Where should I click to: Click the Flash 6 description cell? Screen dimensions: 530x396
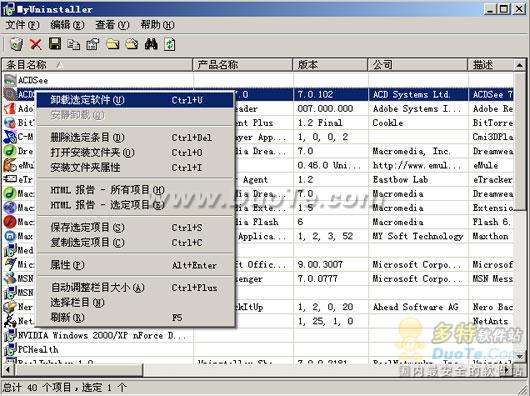point(492,222)
